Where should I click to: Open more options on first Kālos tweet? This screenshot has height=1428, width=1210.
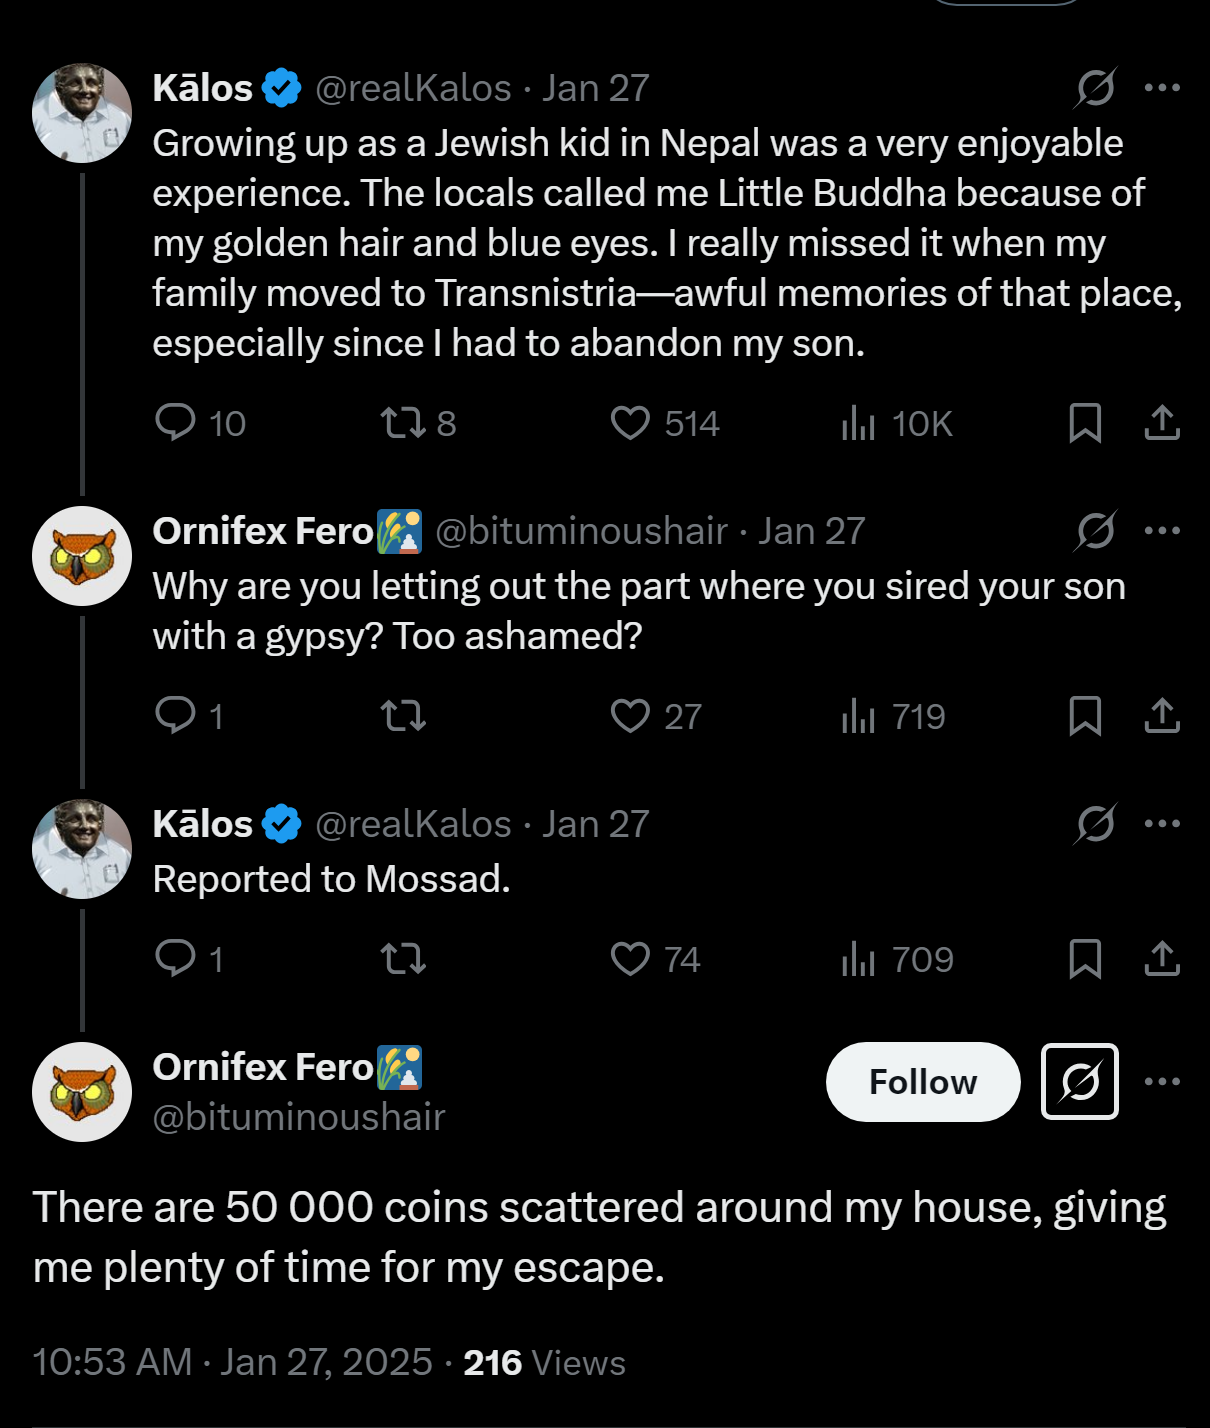click(x=1162, y=88)
